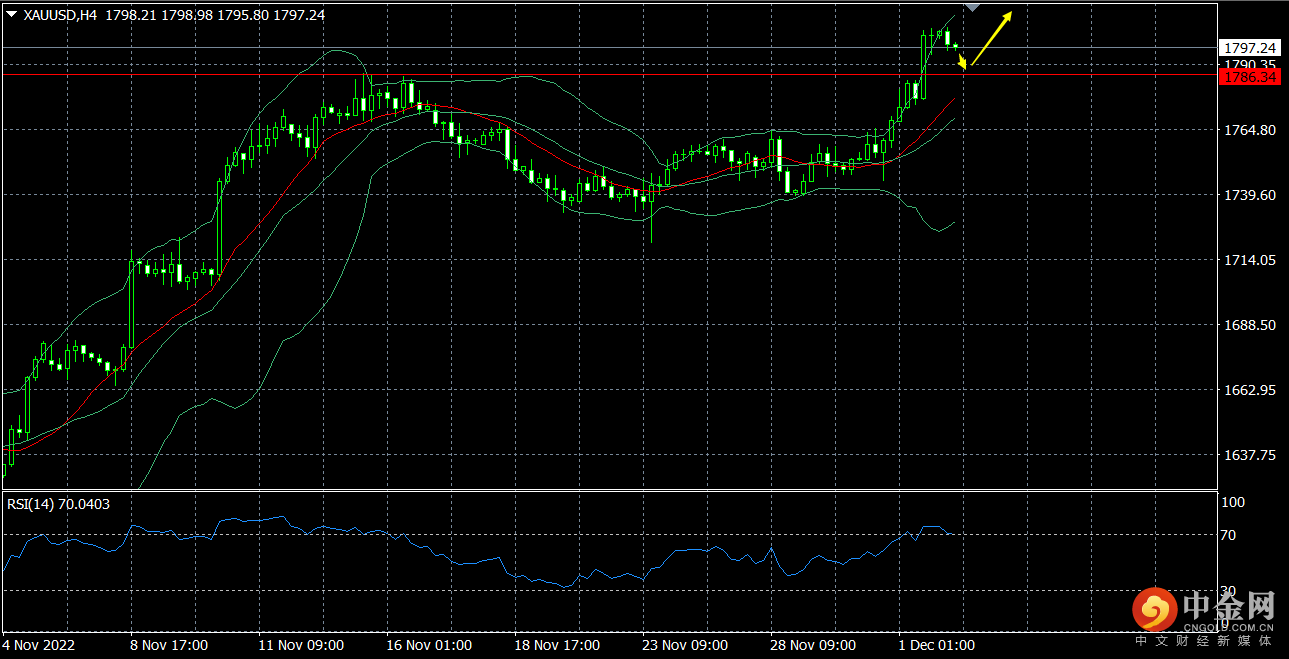Click the 1637.75 price axis label

pyautogui.click(x=1249, y=454)
